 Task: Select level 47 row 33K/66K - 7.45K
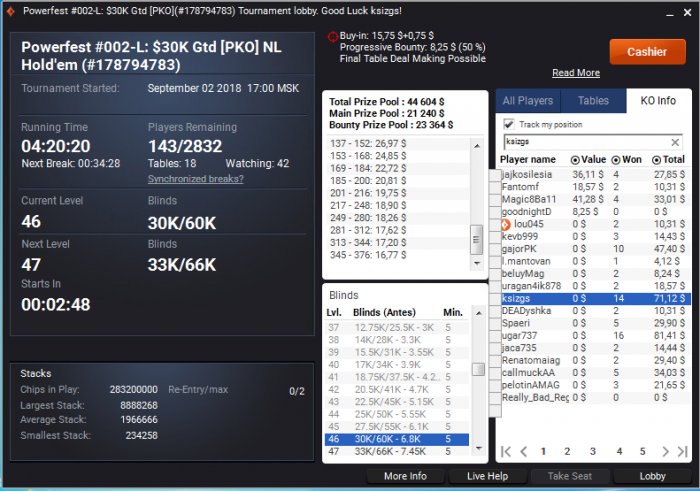tap(397, 452)
